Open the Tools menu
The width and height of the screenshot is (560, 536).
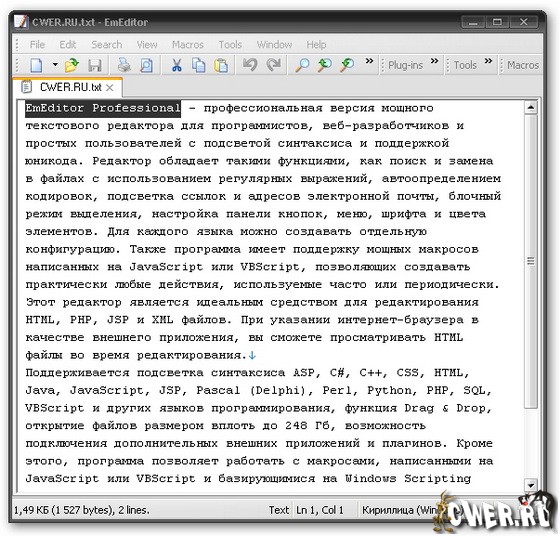click(230, 45)
